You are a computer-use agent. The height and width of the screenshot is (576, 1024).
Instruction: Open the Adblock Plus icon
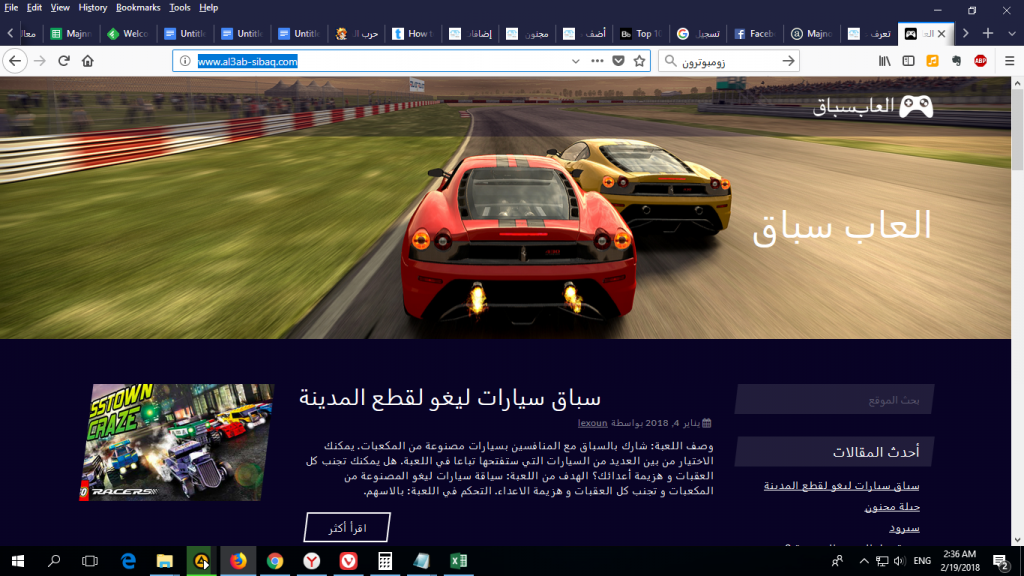(980, 60)
